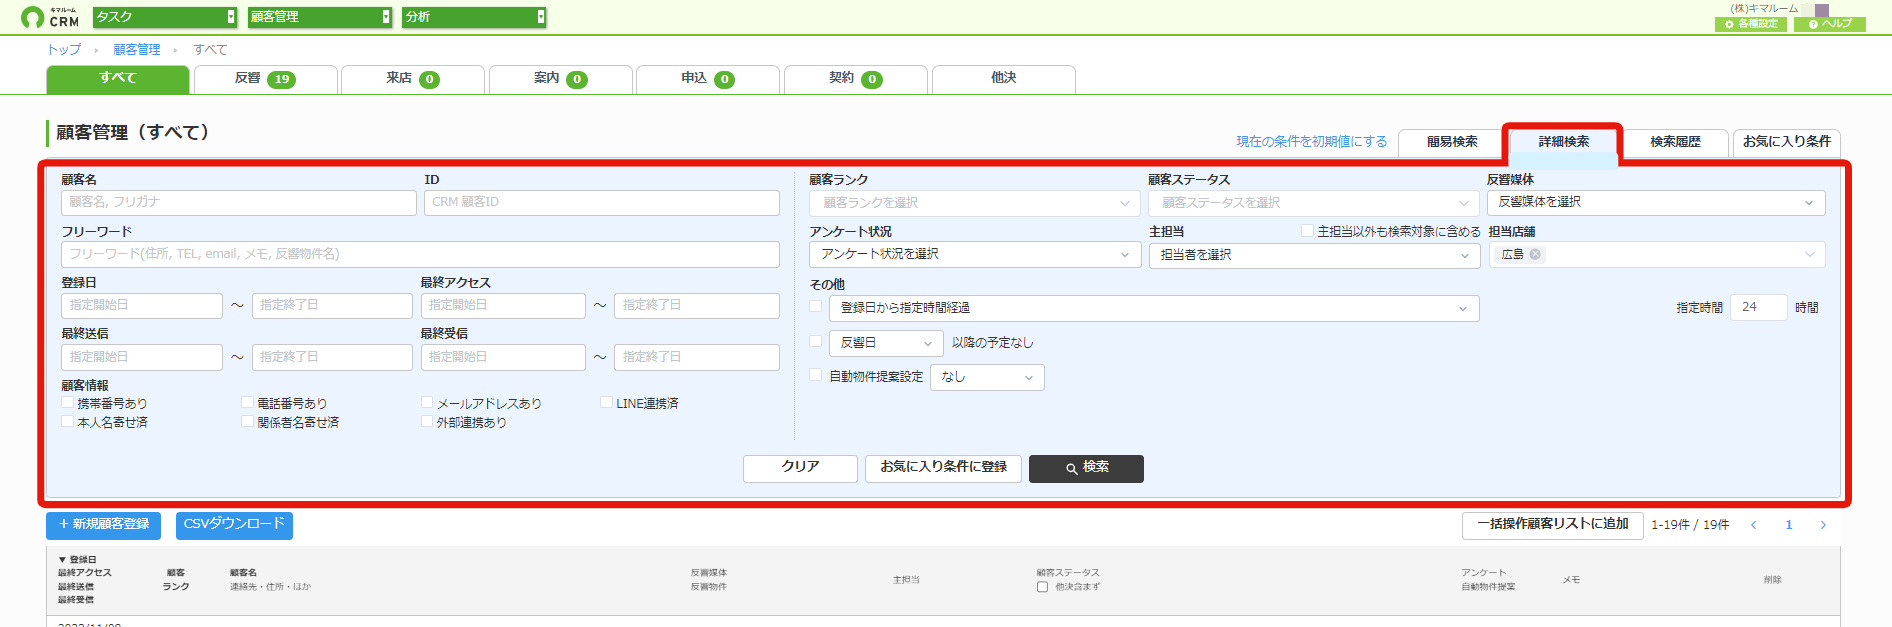Focus the フリーワード input field
1892x627 pixels.
[x=420, y=254]
